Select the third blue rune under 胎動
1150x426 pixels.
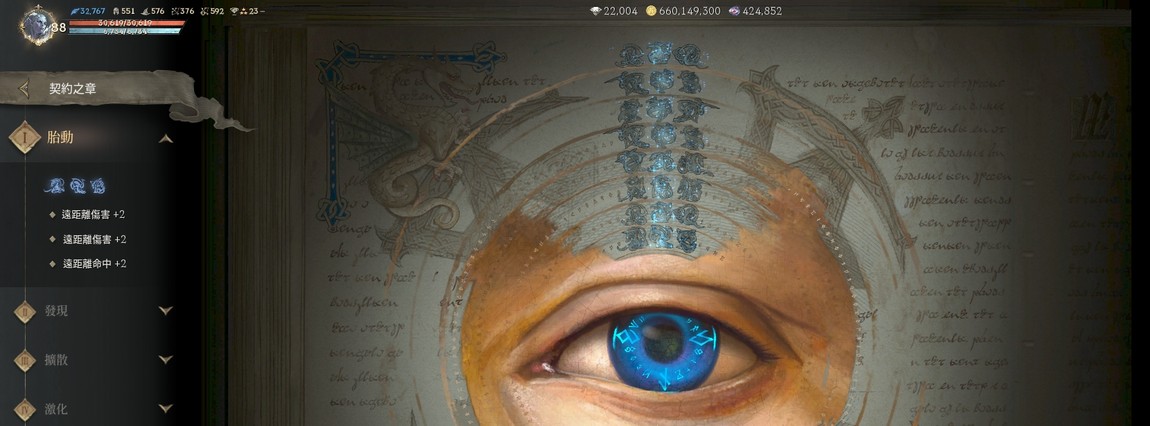tap(98, 185)
